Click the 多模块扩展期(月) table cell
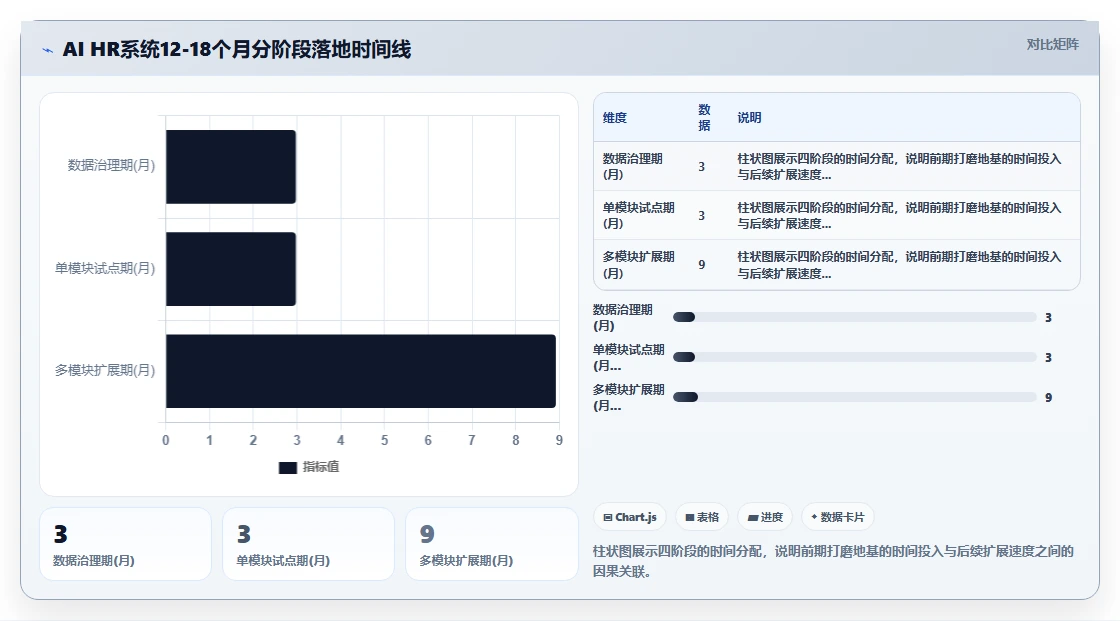This screenshot has height=621, width=1120. 639,264
